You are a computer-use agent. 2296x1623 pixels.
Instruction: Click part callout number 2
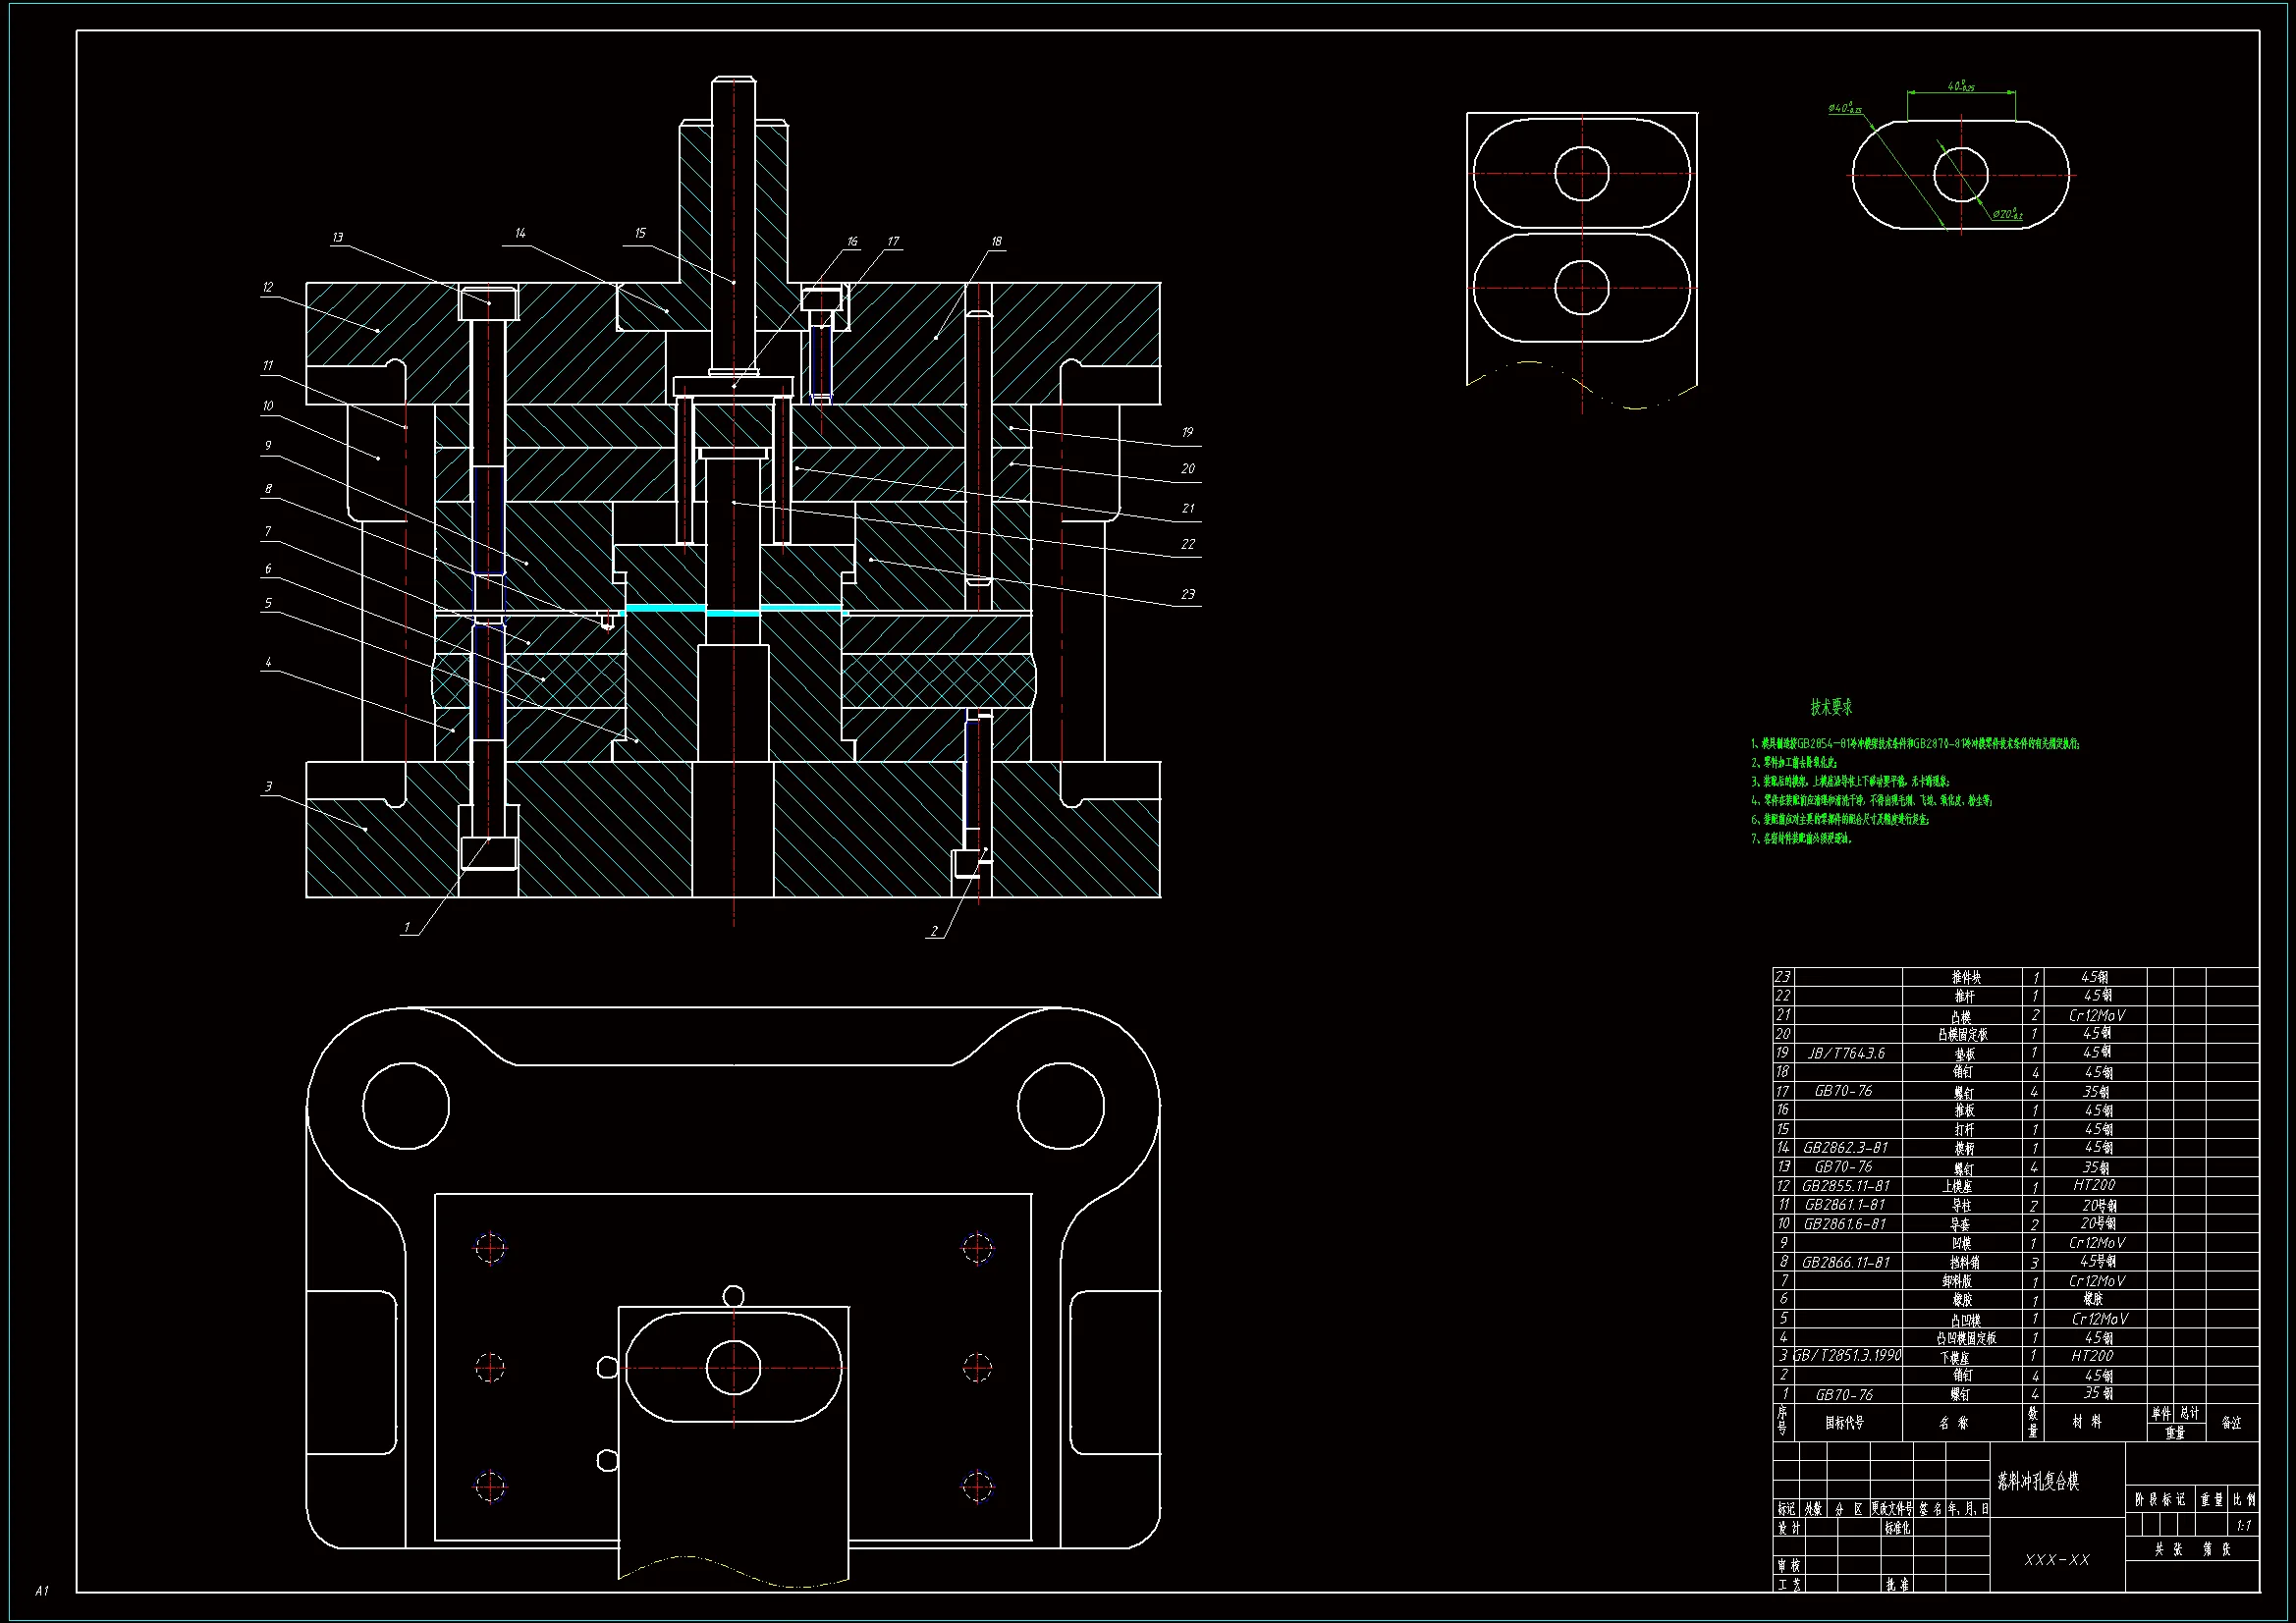click(x=935, y=932)
